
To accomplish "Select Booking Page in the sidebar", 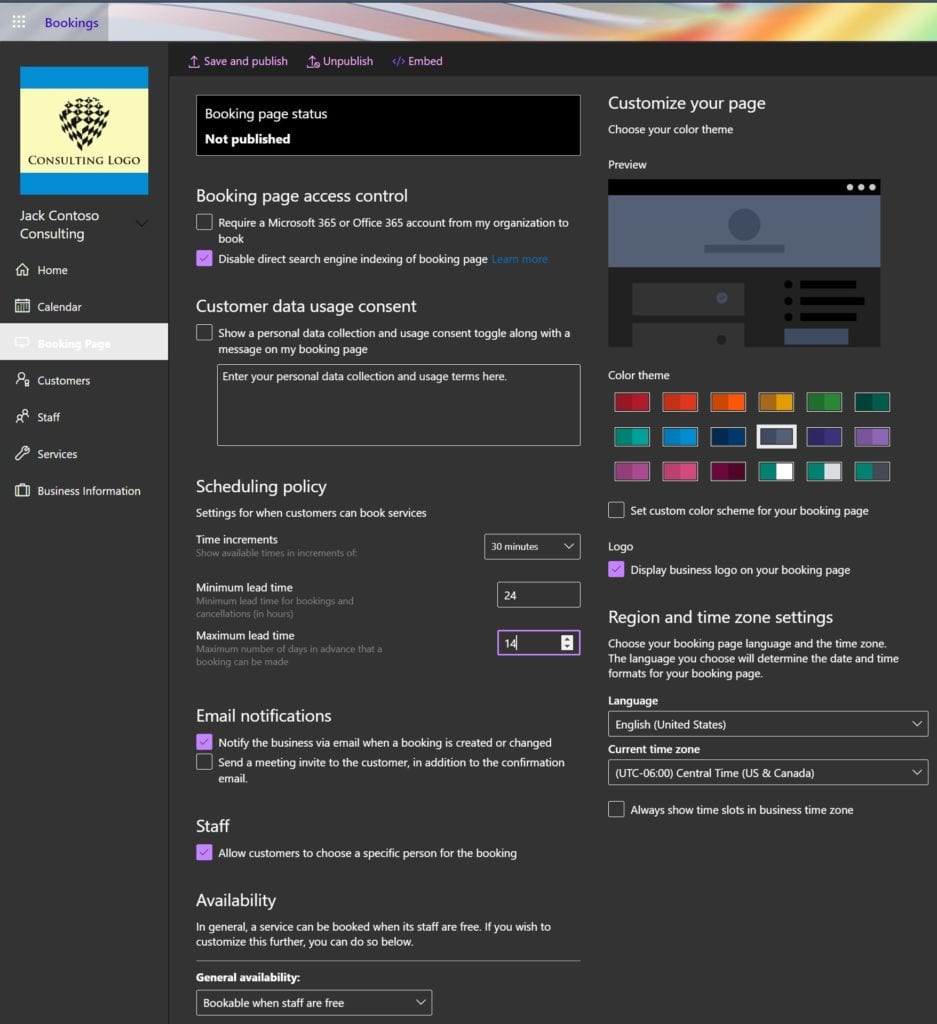I will pyautogui.click(x=84, y=344).
